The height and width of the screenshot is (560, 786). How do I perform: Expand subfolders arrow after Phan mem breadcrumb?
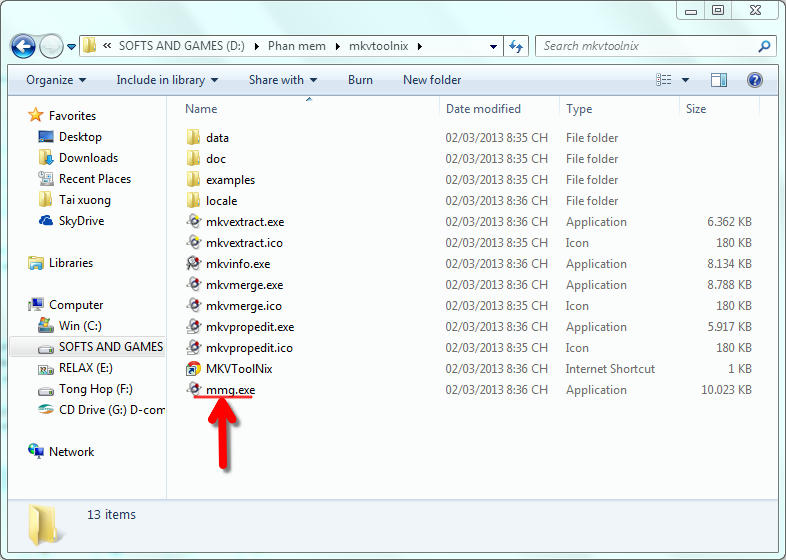click(338, 47)
